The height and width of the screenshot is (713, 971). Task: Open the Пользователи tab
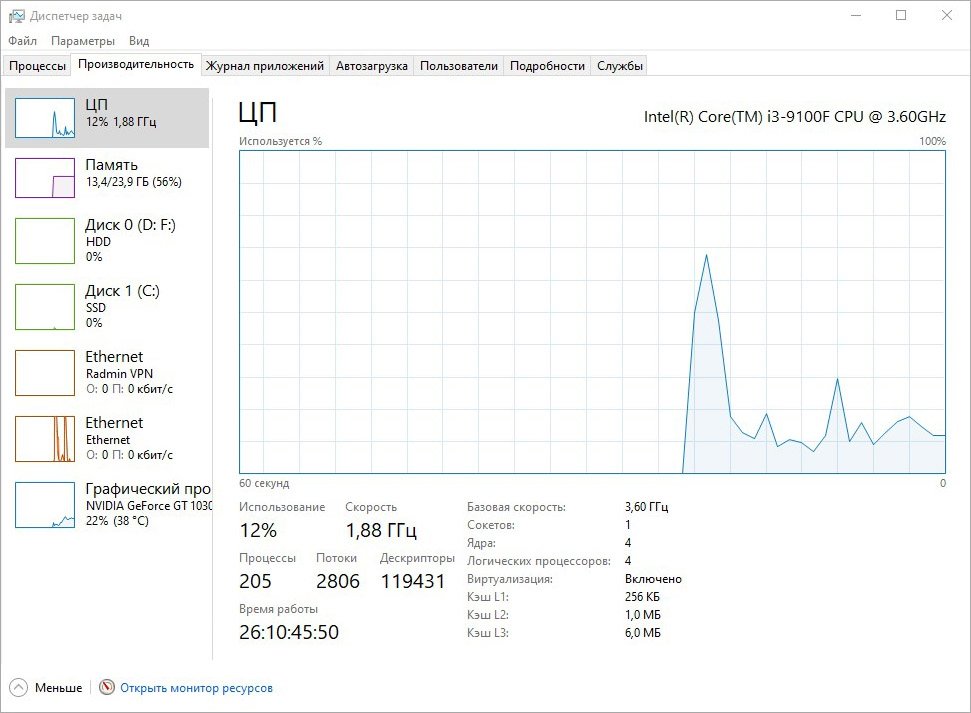[x=458, y=66]
